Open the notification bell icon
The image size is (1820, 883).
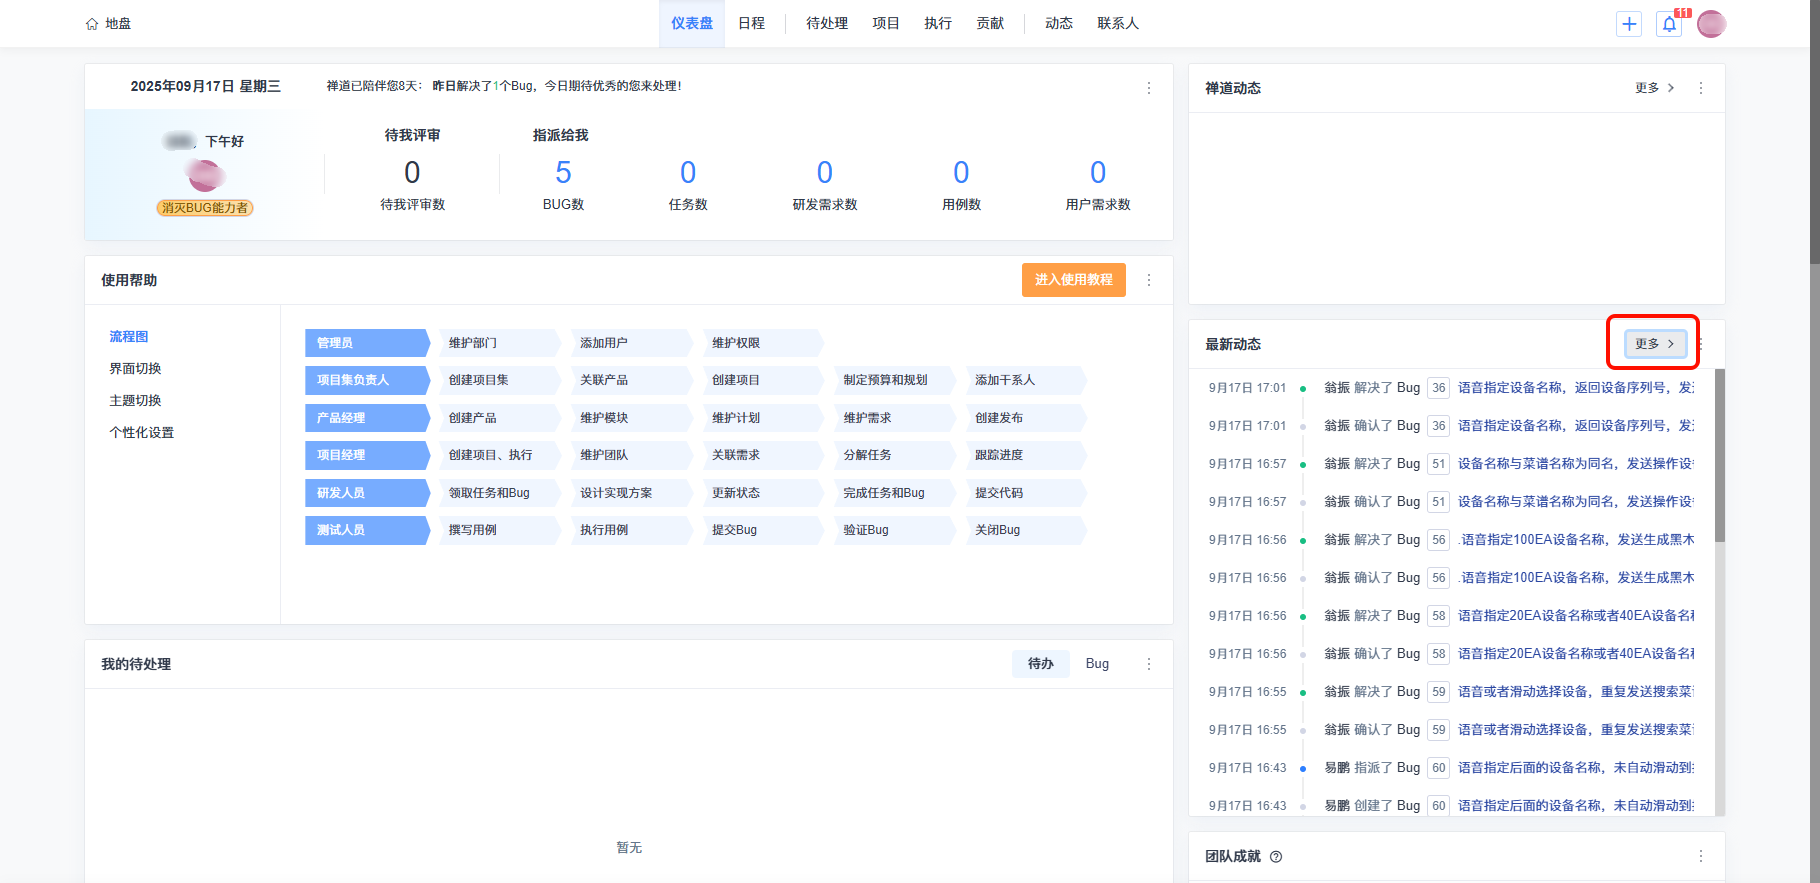tap(1669, 24)
